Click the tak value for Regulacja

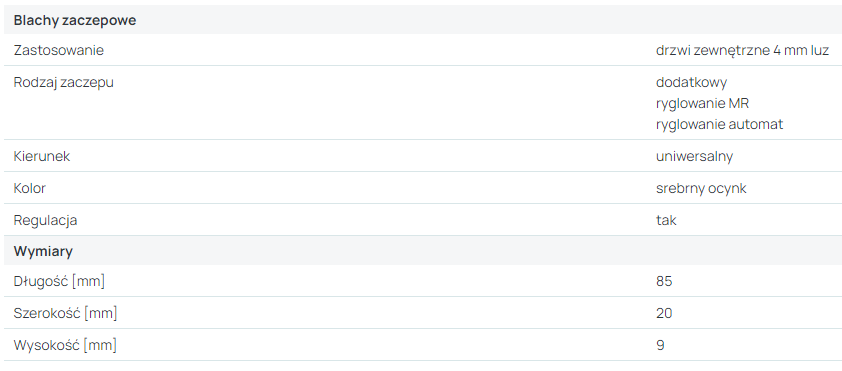click(x=666, y=220)
